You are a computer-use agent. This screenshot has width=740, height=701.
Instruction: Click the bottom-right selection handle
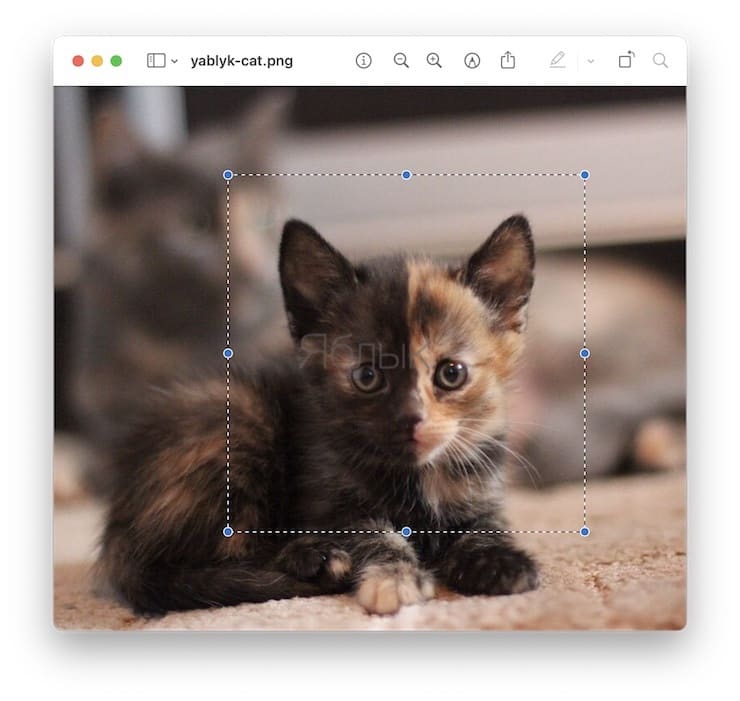click(585, 532)
